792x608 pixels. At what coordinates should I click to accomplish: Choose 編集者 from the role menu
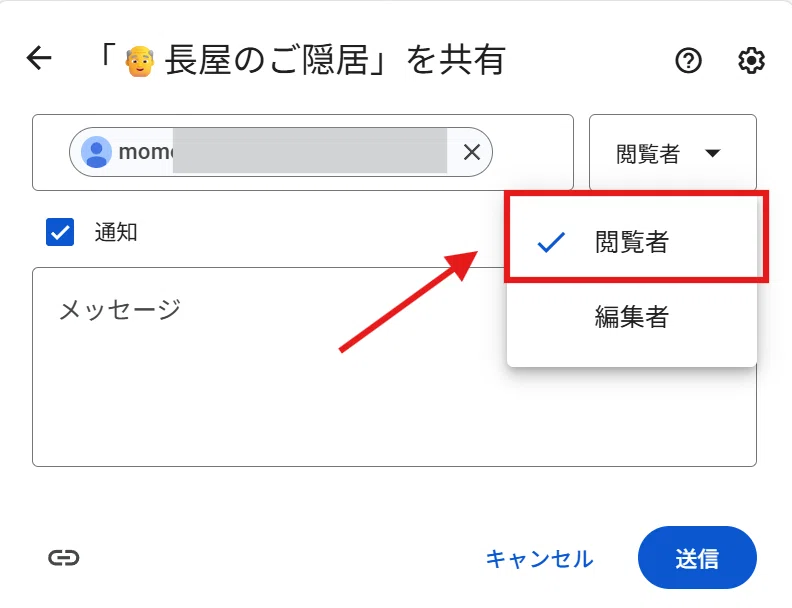[632, 317]
